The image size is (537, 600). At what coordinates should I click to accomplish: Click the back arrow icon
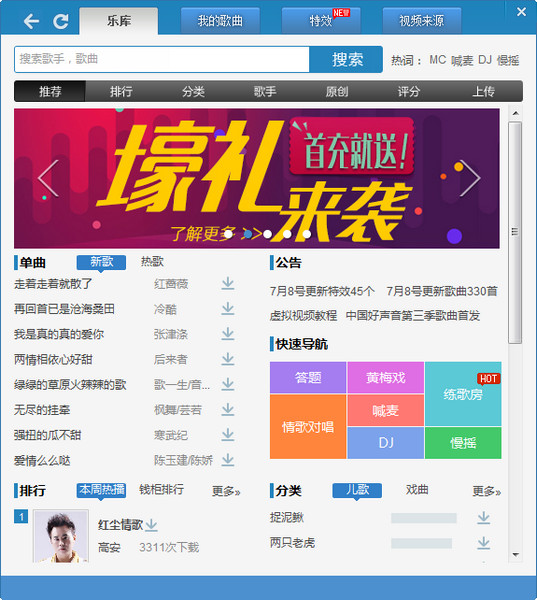click(31, 21)
